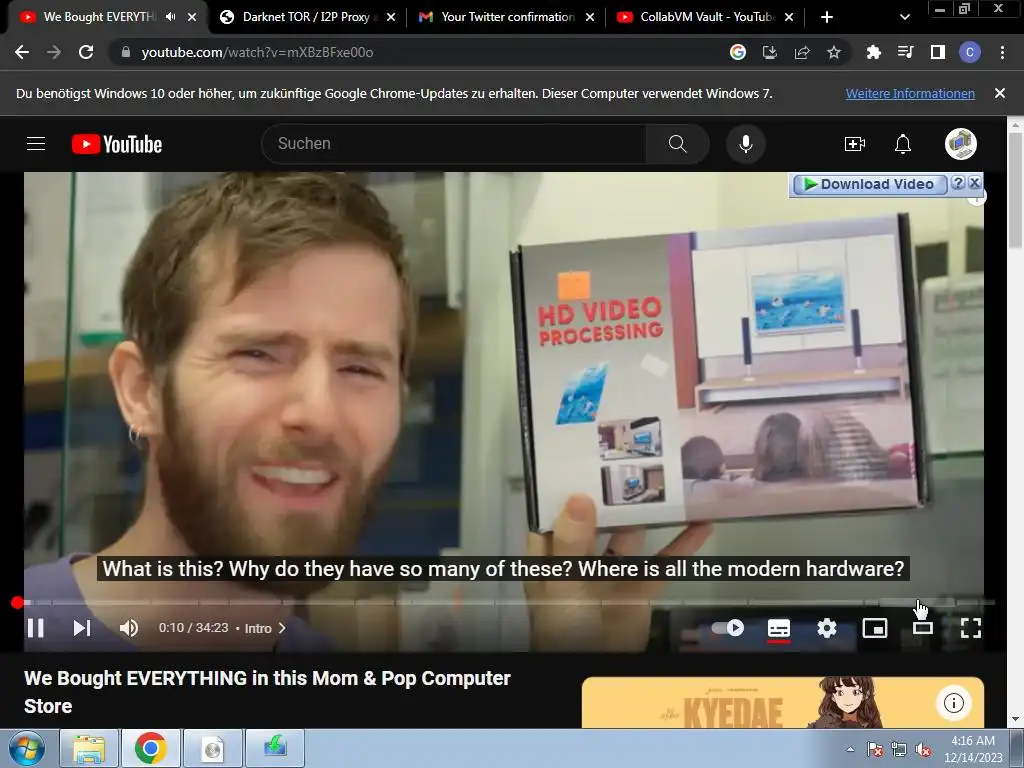
Task: Open the Create video camera icon
Action: pyautogui.click(x=855, y=144)
